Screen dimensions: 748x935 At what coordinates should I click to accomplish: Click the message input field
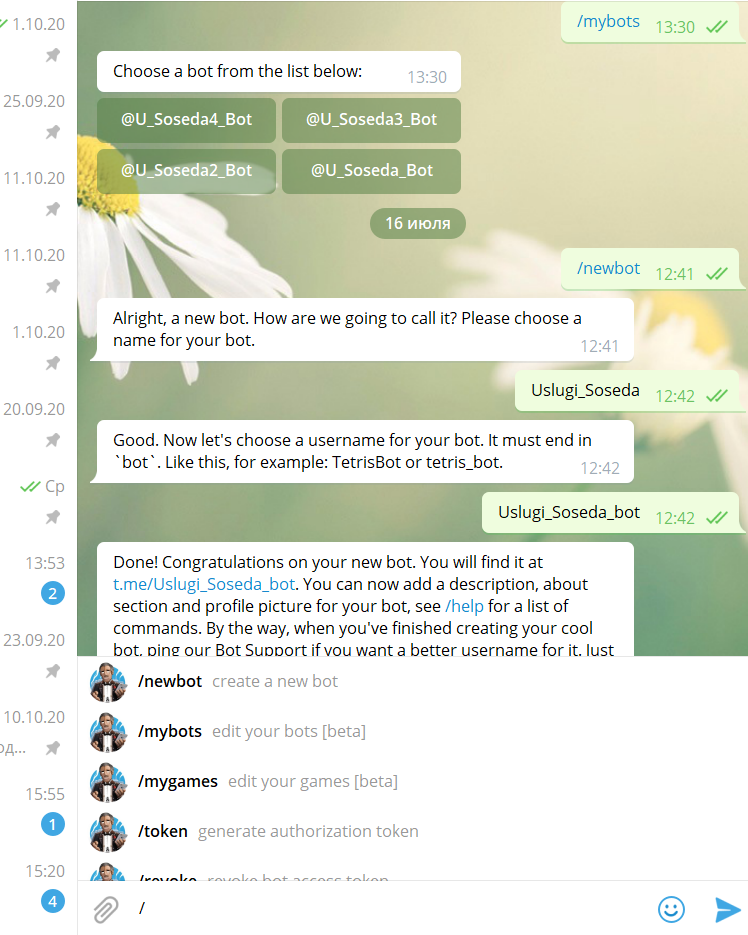tap(388, 909)
